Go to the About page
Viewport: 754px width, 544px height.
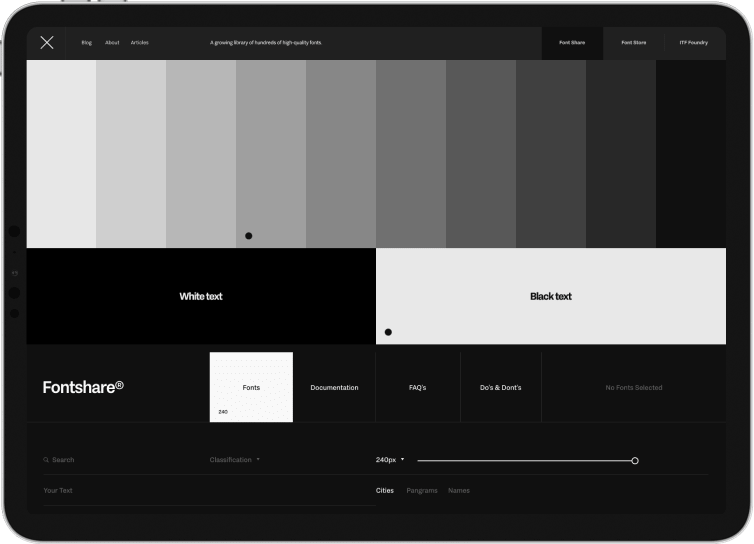(112, 43)
